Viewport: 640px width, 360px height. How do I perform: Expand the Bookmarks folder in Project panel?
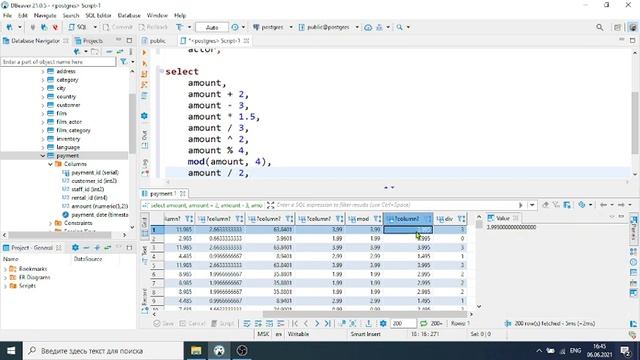point(5,269)
